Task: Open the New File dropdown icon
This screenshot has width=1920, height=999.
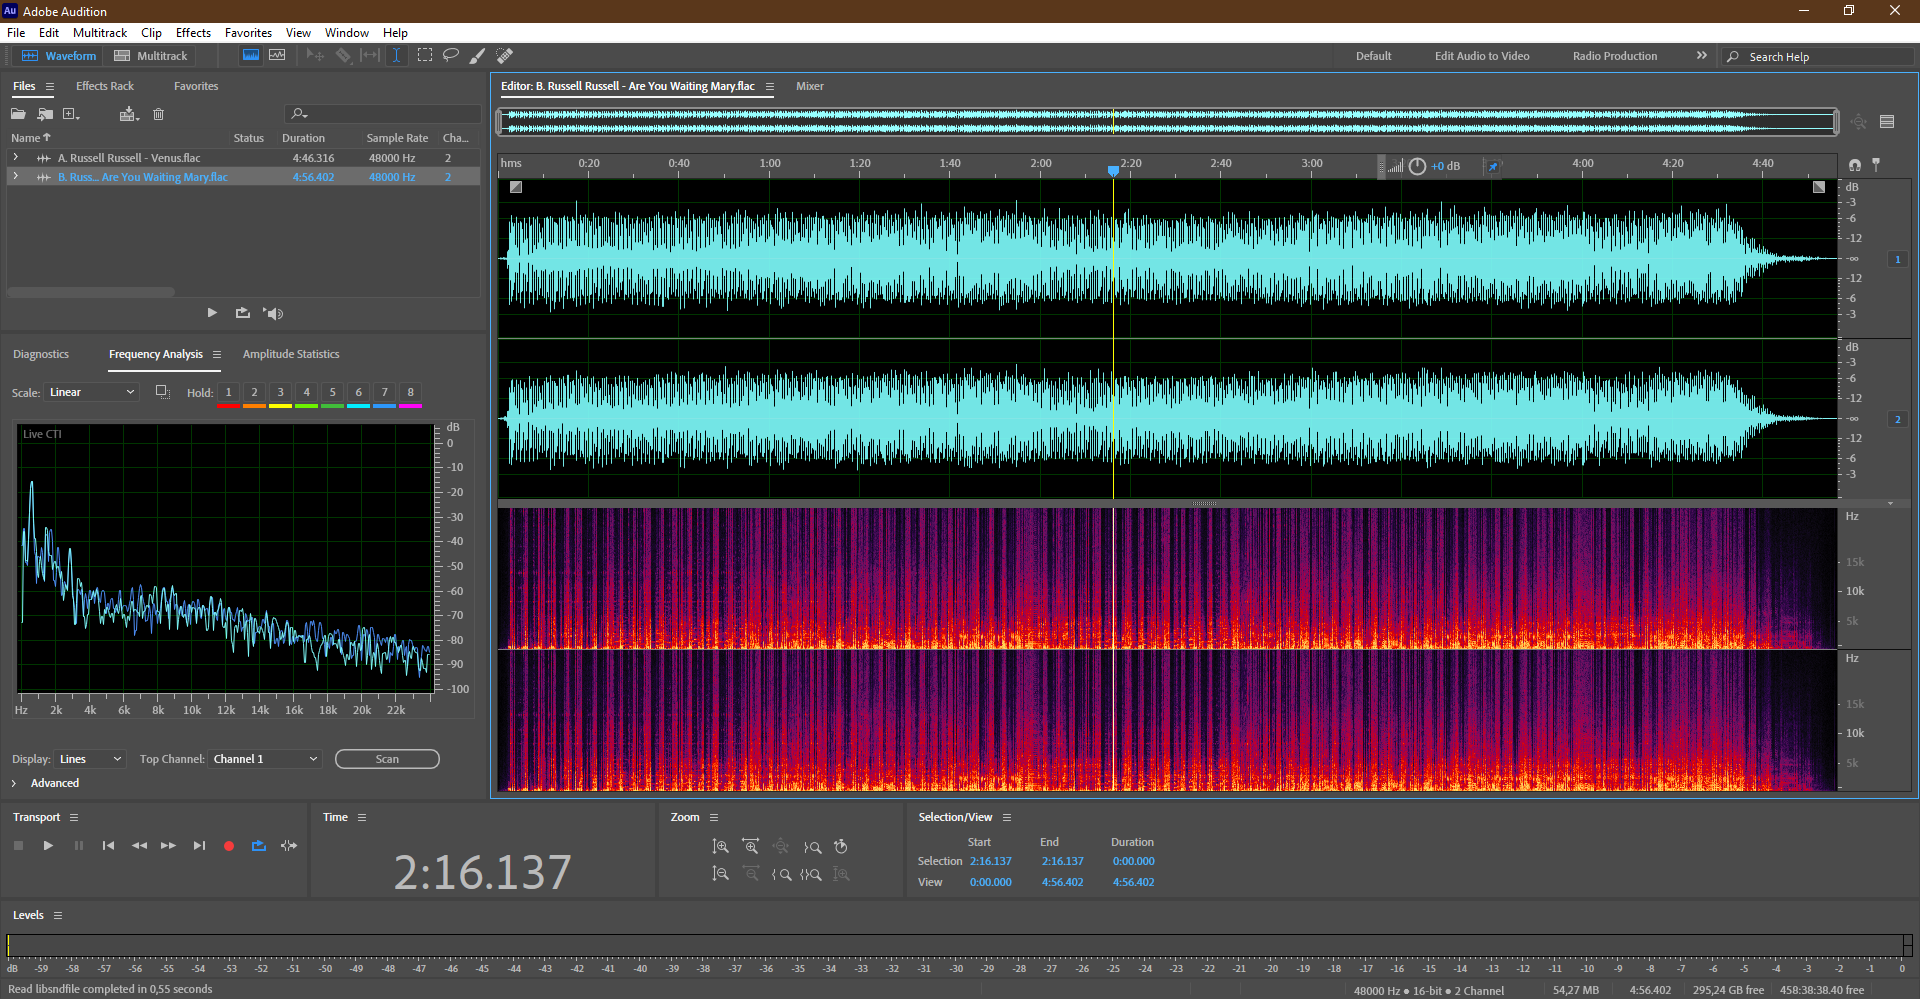Action: 71,114
